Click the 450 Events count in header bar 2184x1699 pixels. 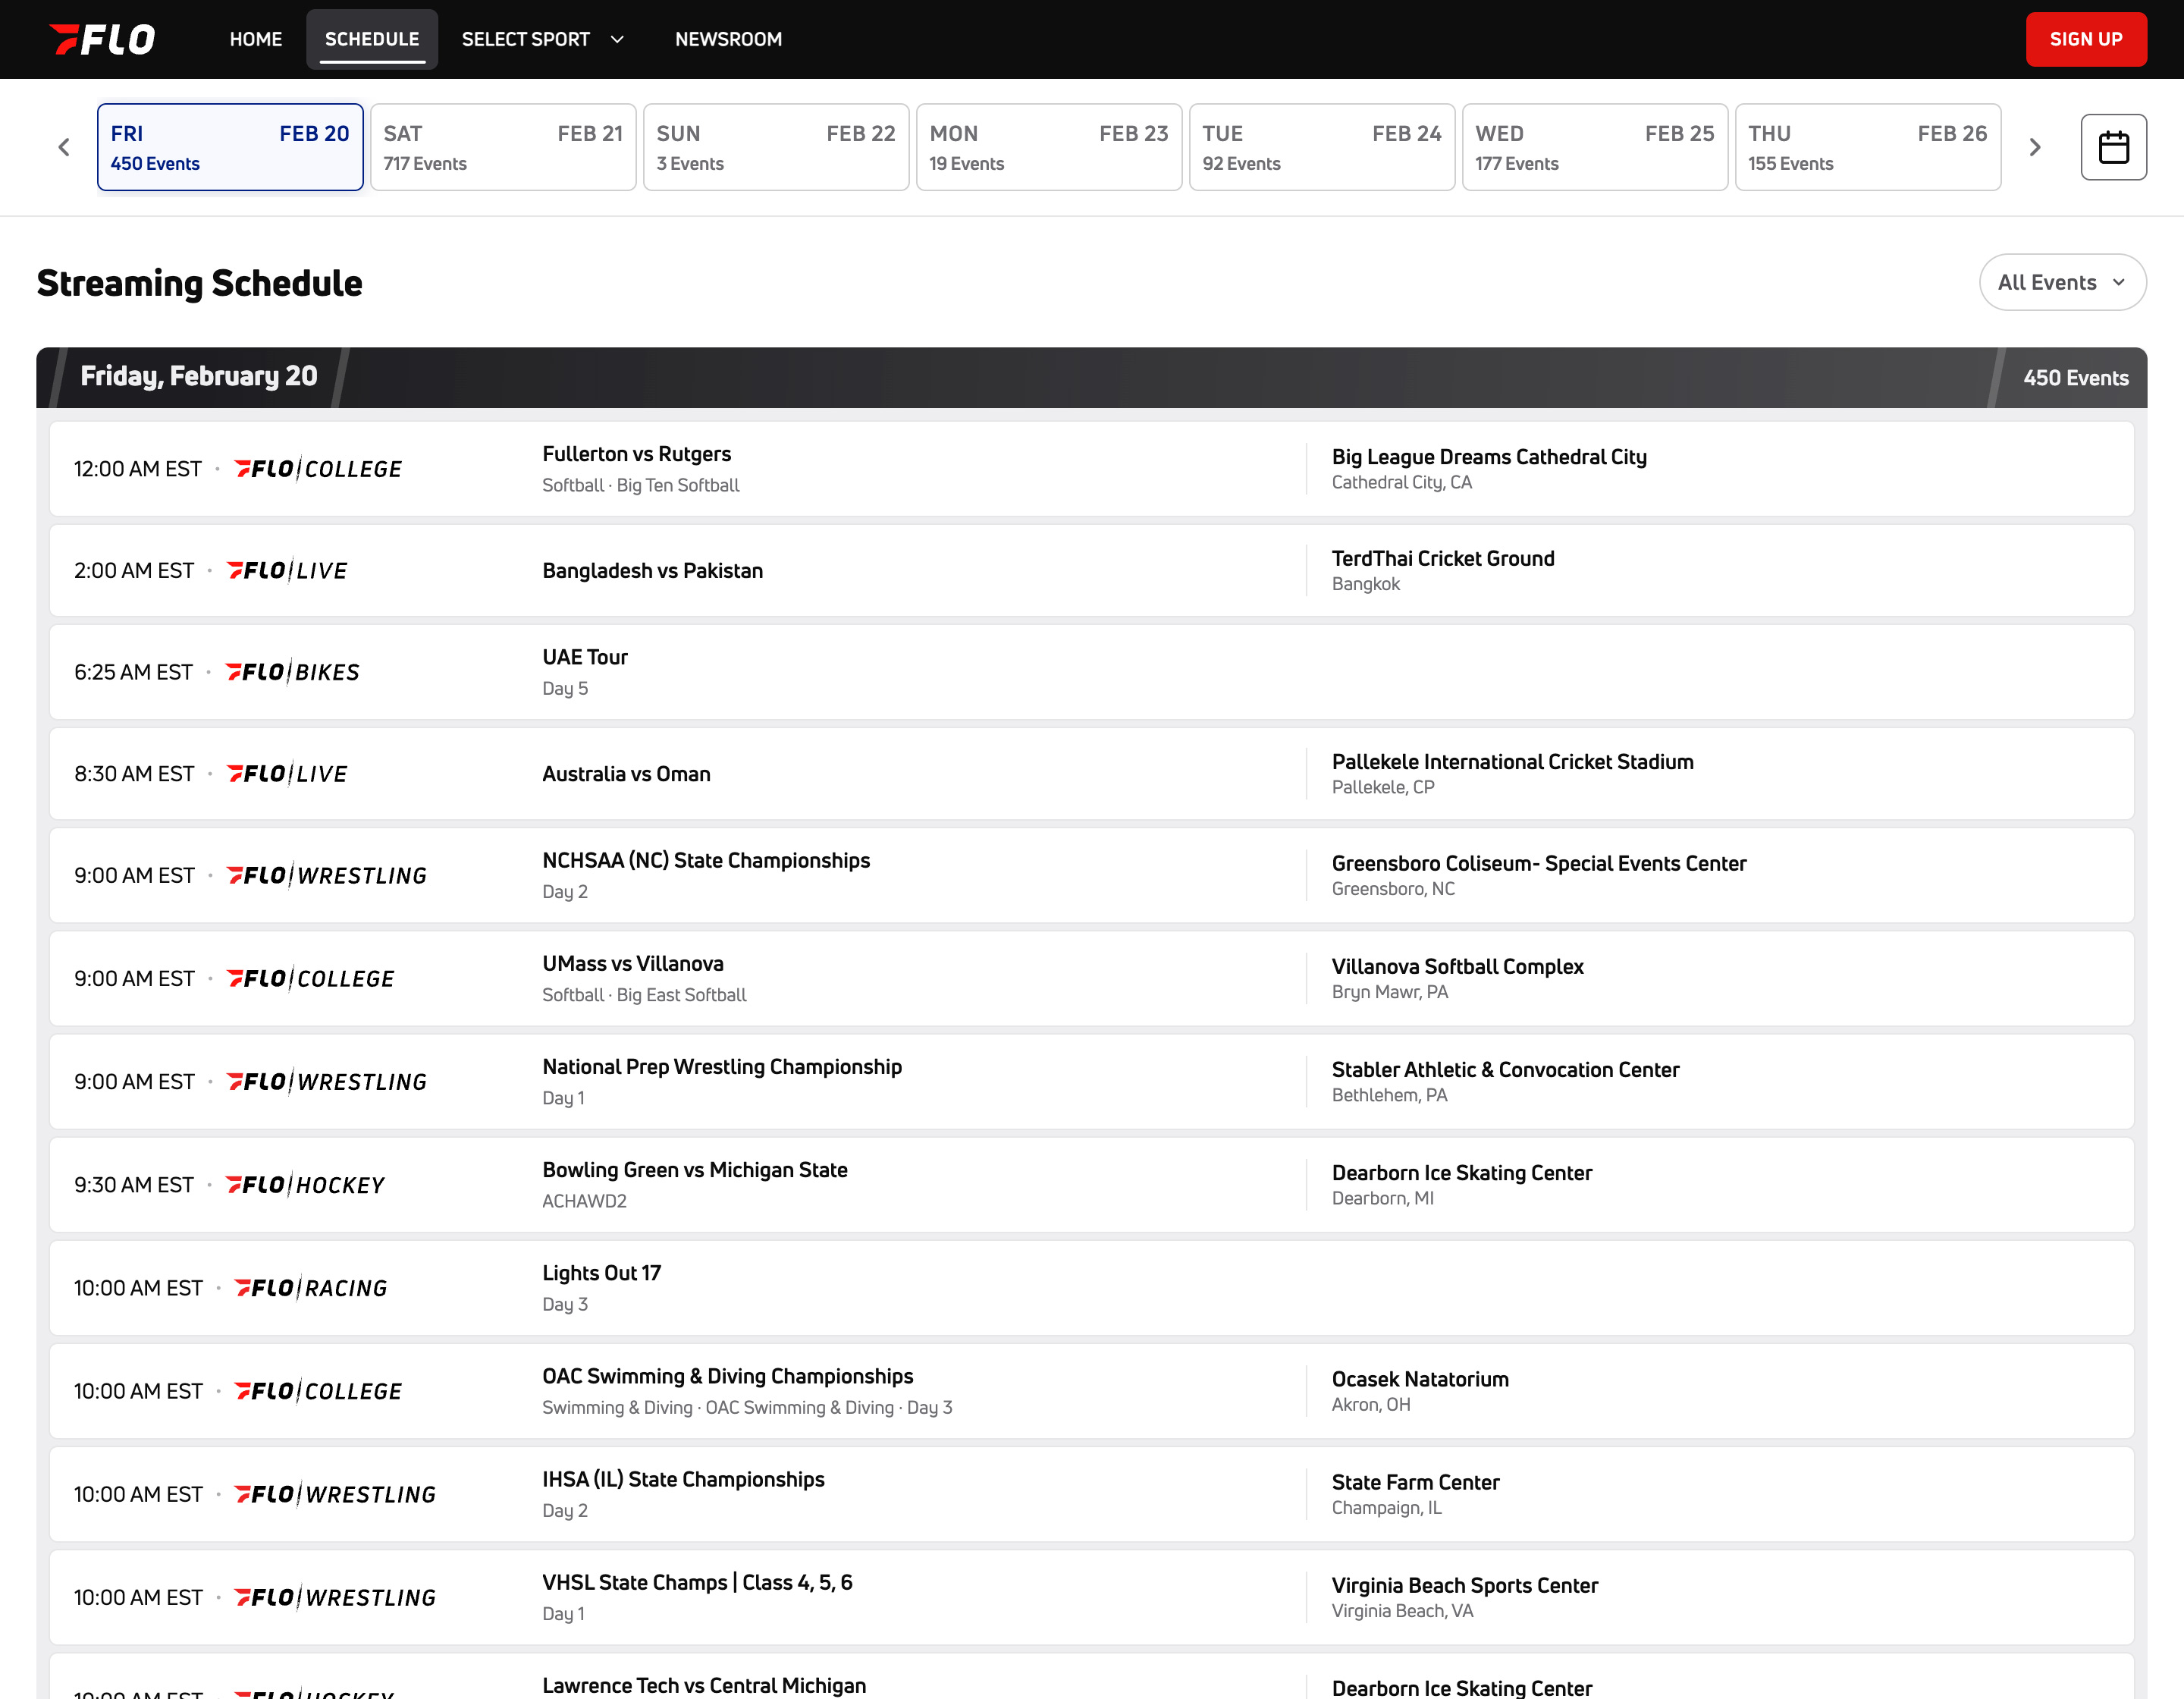(2076, 378)
